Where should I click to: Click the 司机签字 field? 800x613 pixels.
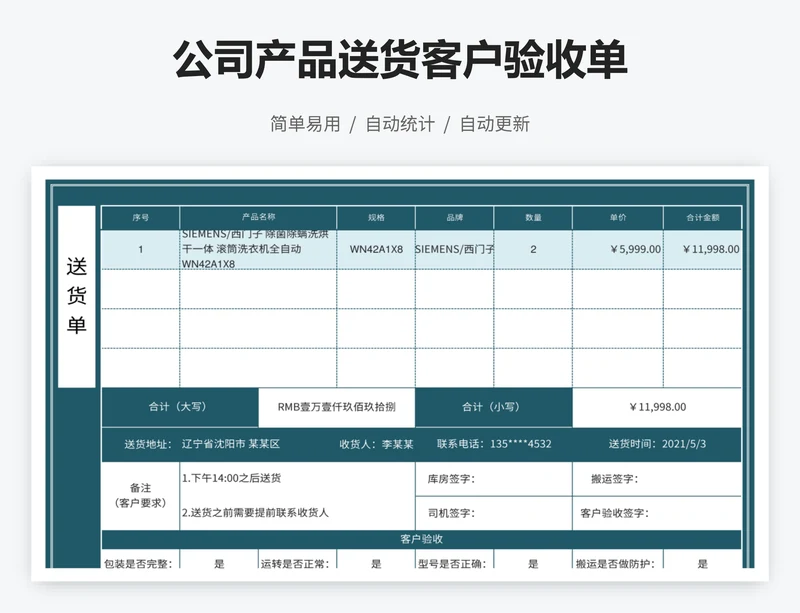494,513
